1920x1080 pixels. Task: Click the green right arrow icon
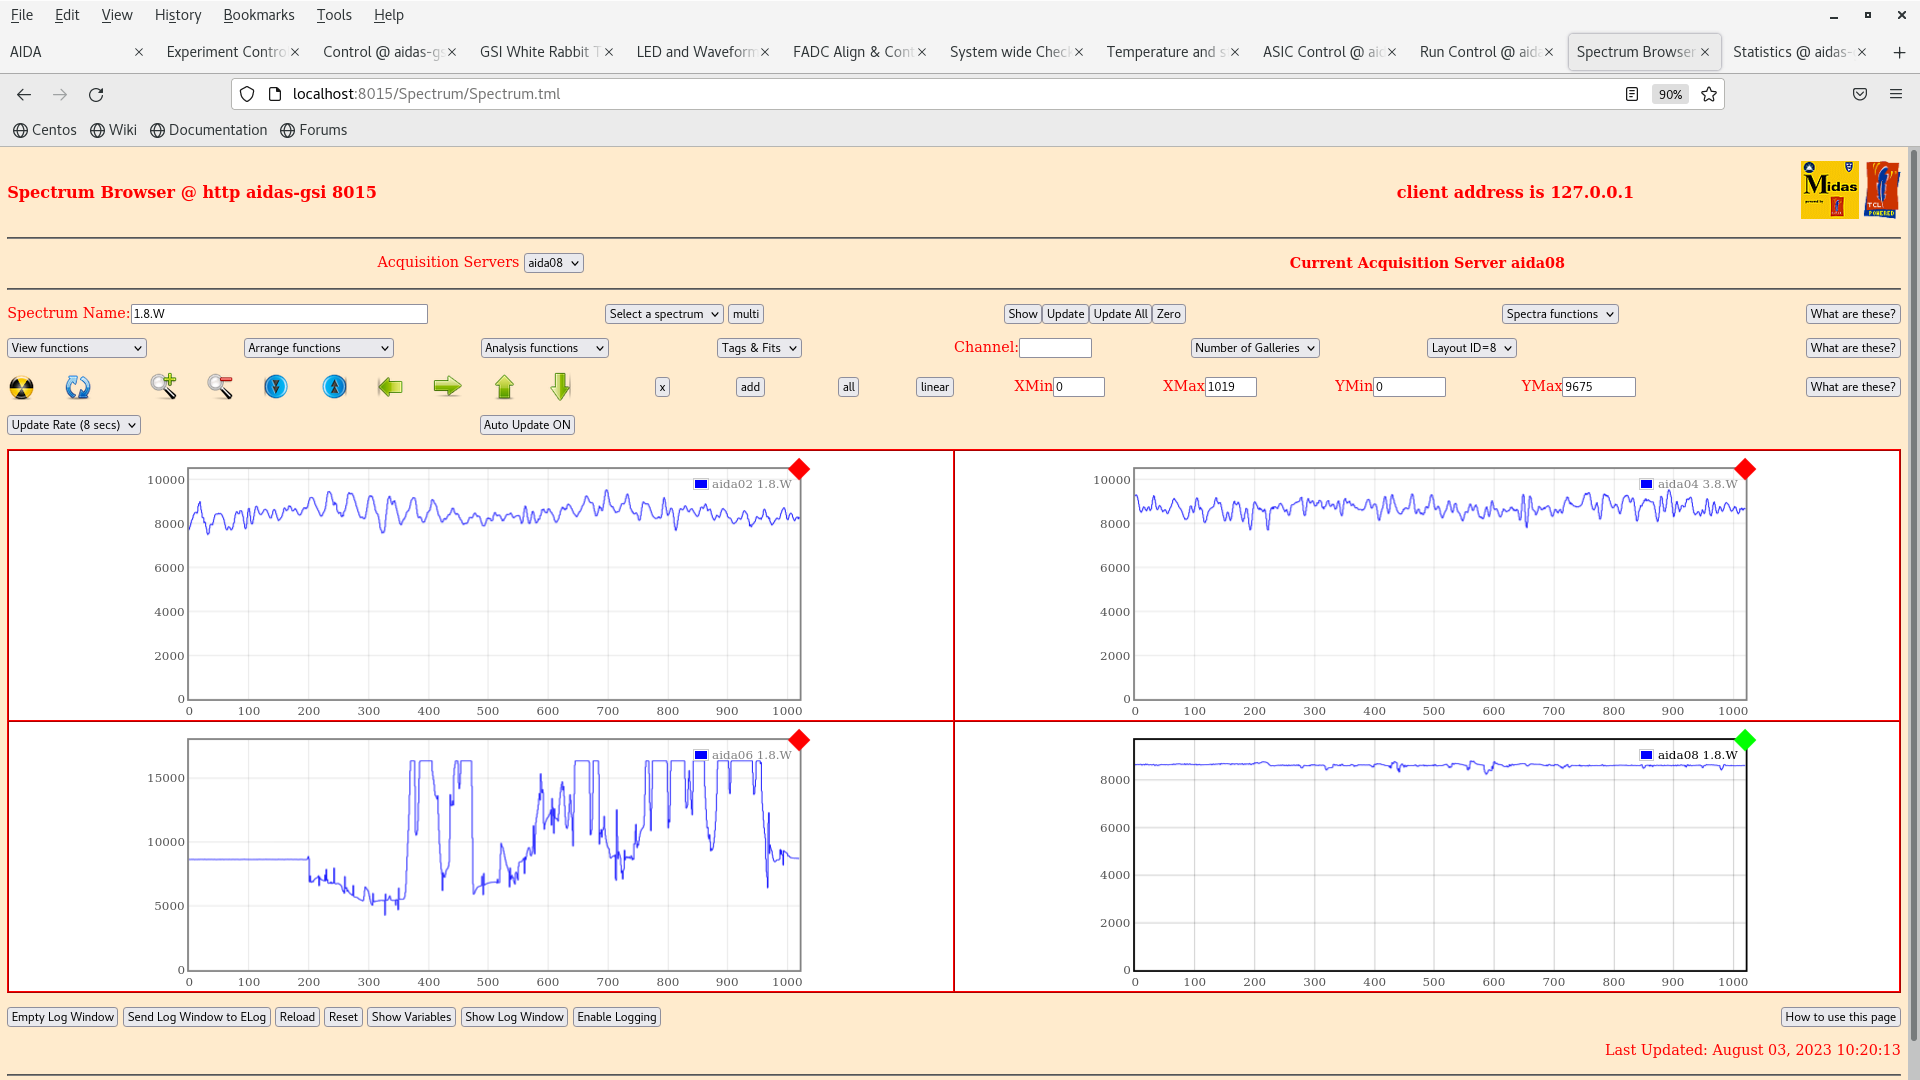pos(447,386)
